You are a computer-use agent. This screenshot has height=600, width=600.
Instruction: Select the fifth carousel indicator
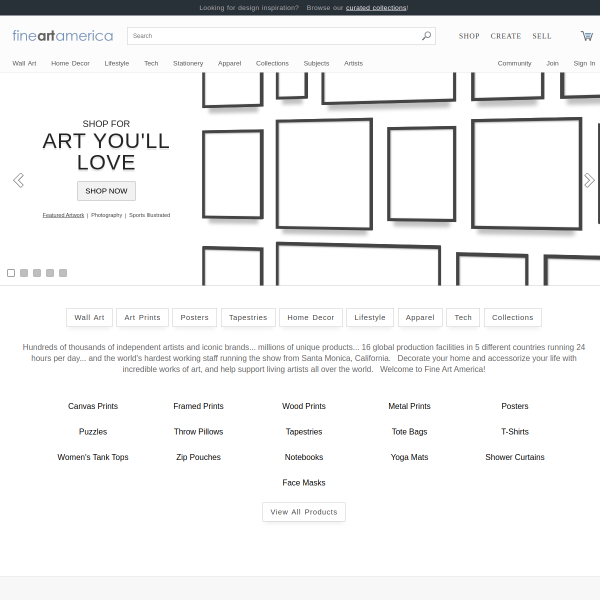coord(63,273)
